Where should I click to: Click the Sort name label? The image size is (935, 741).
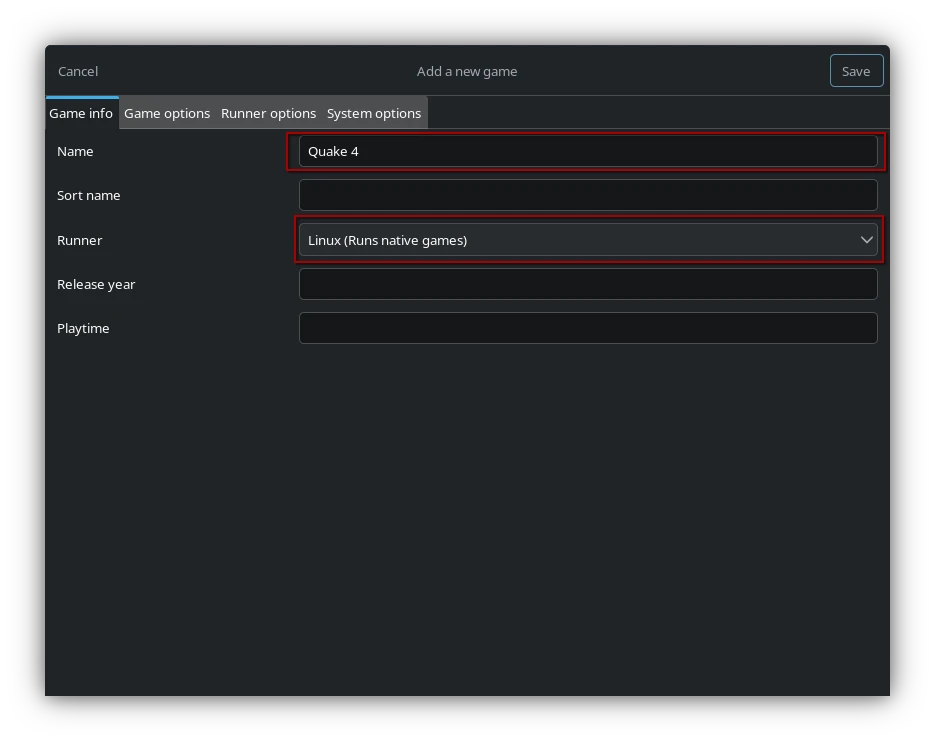(89, 195)
